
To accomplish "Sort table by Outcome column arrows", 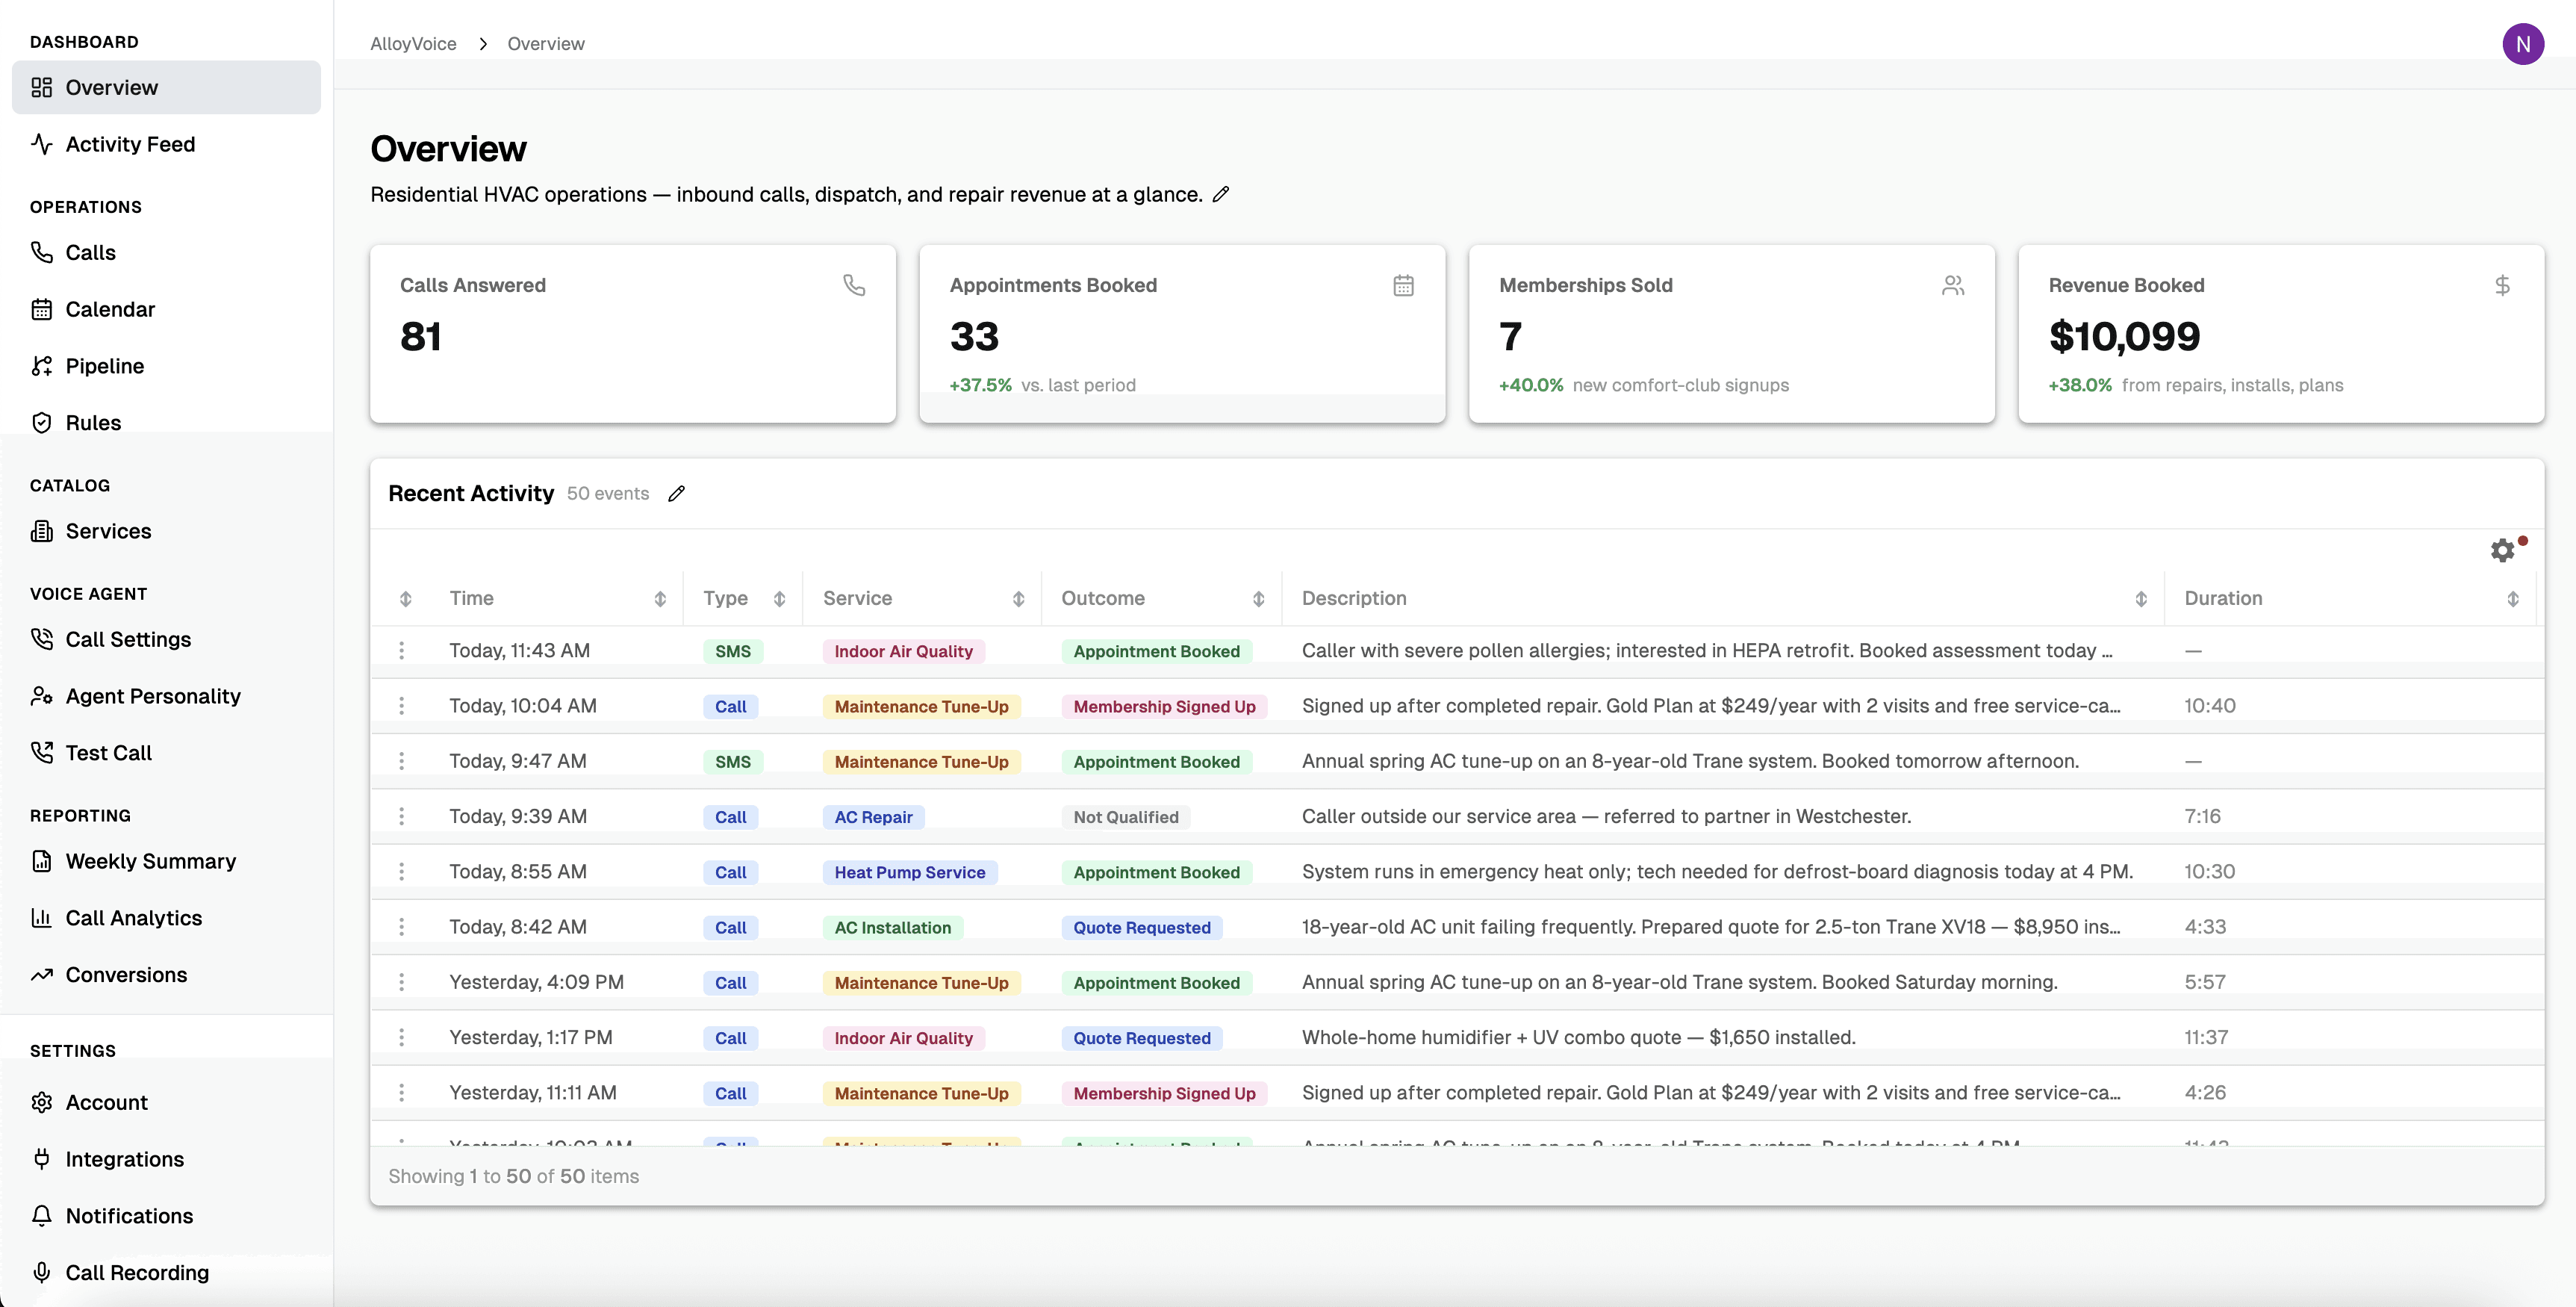I will [1258, 598].
